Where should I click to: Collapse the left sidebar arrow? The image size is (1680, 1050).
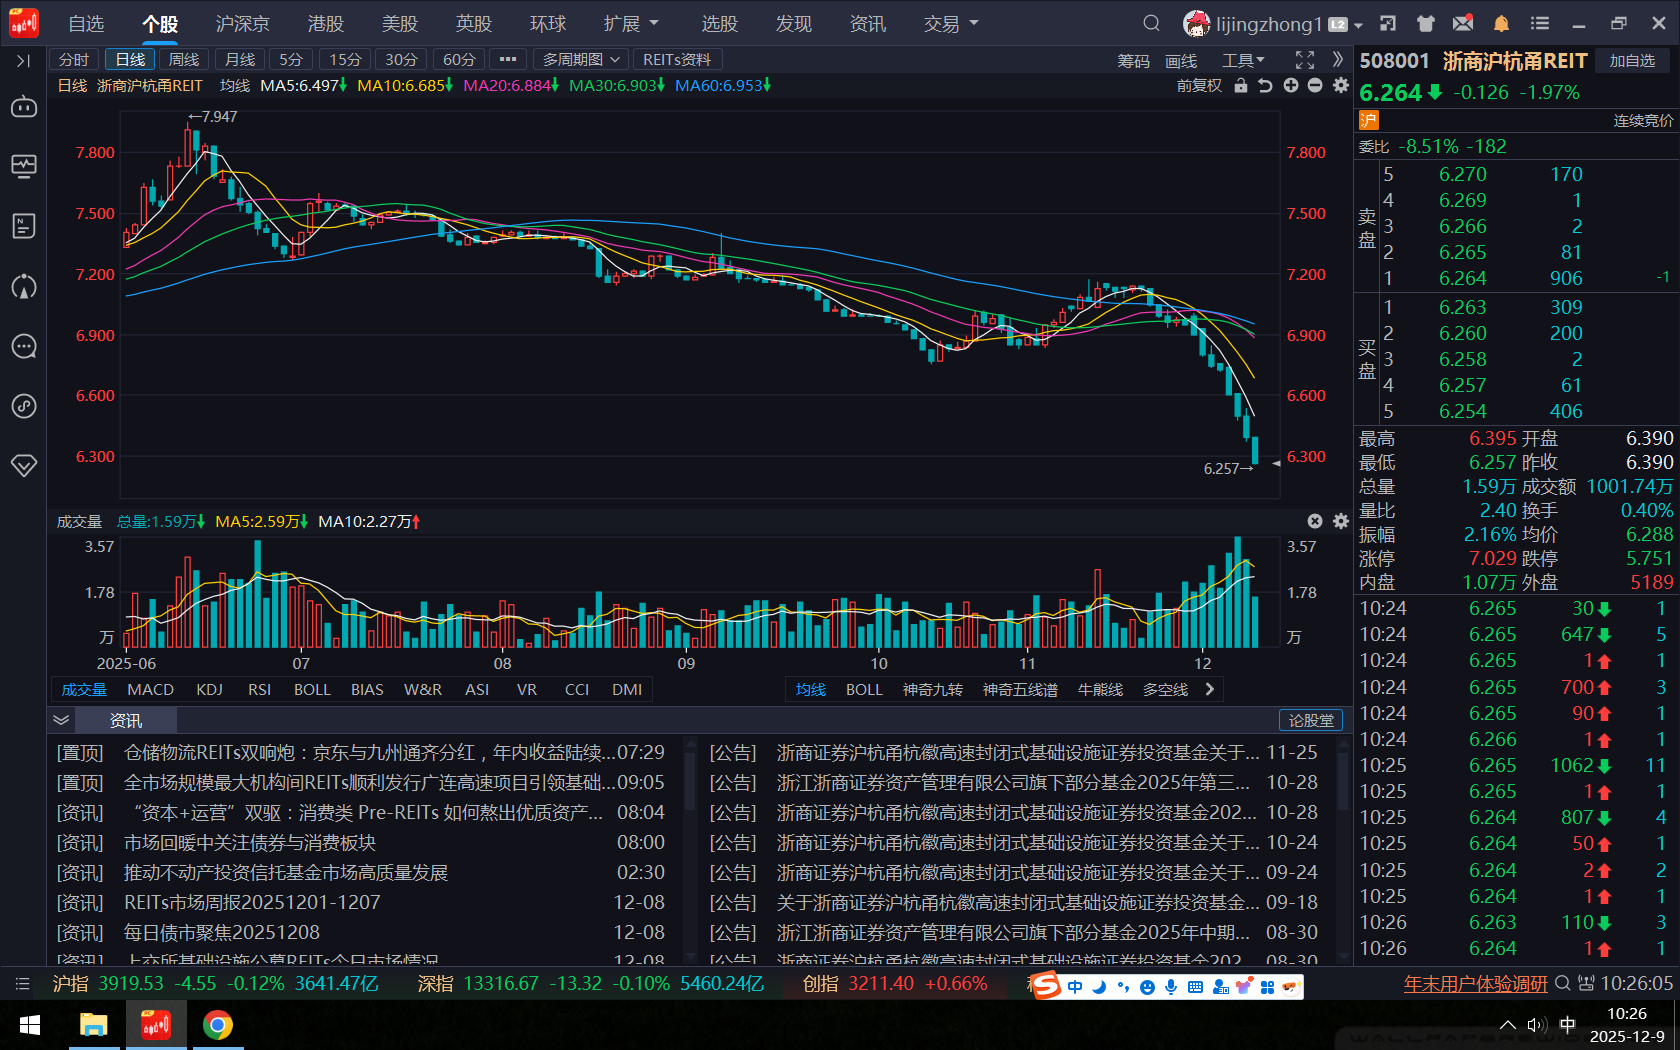tap(23, 61)
